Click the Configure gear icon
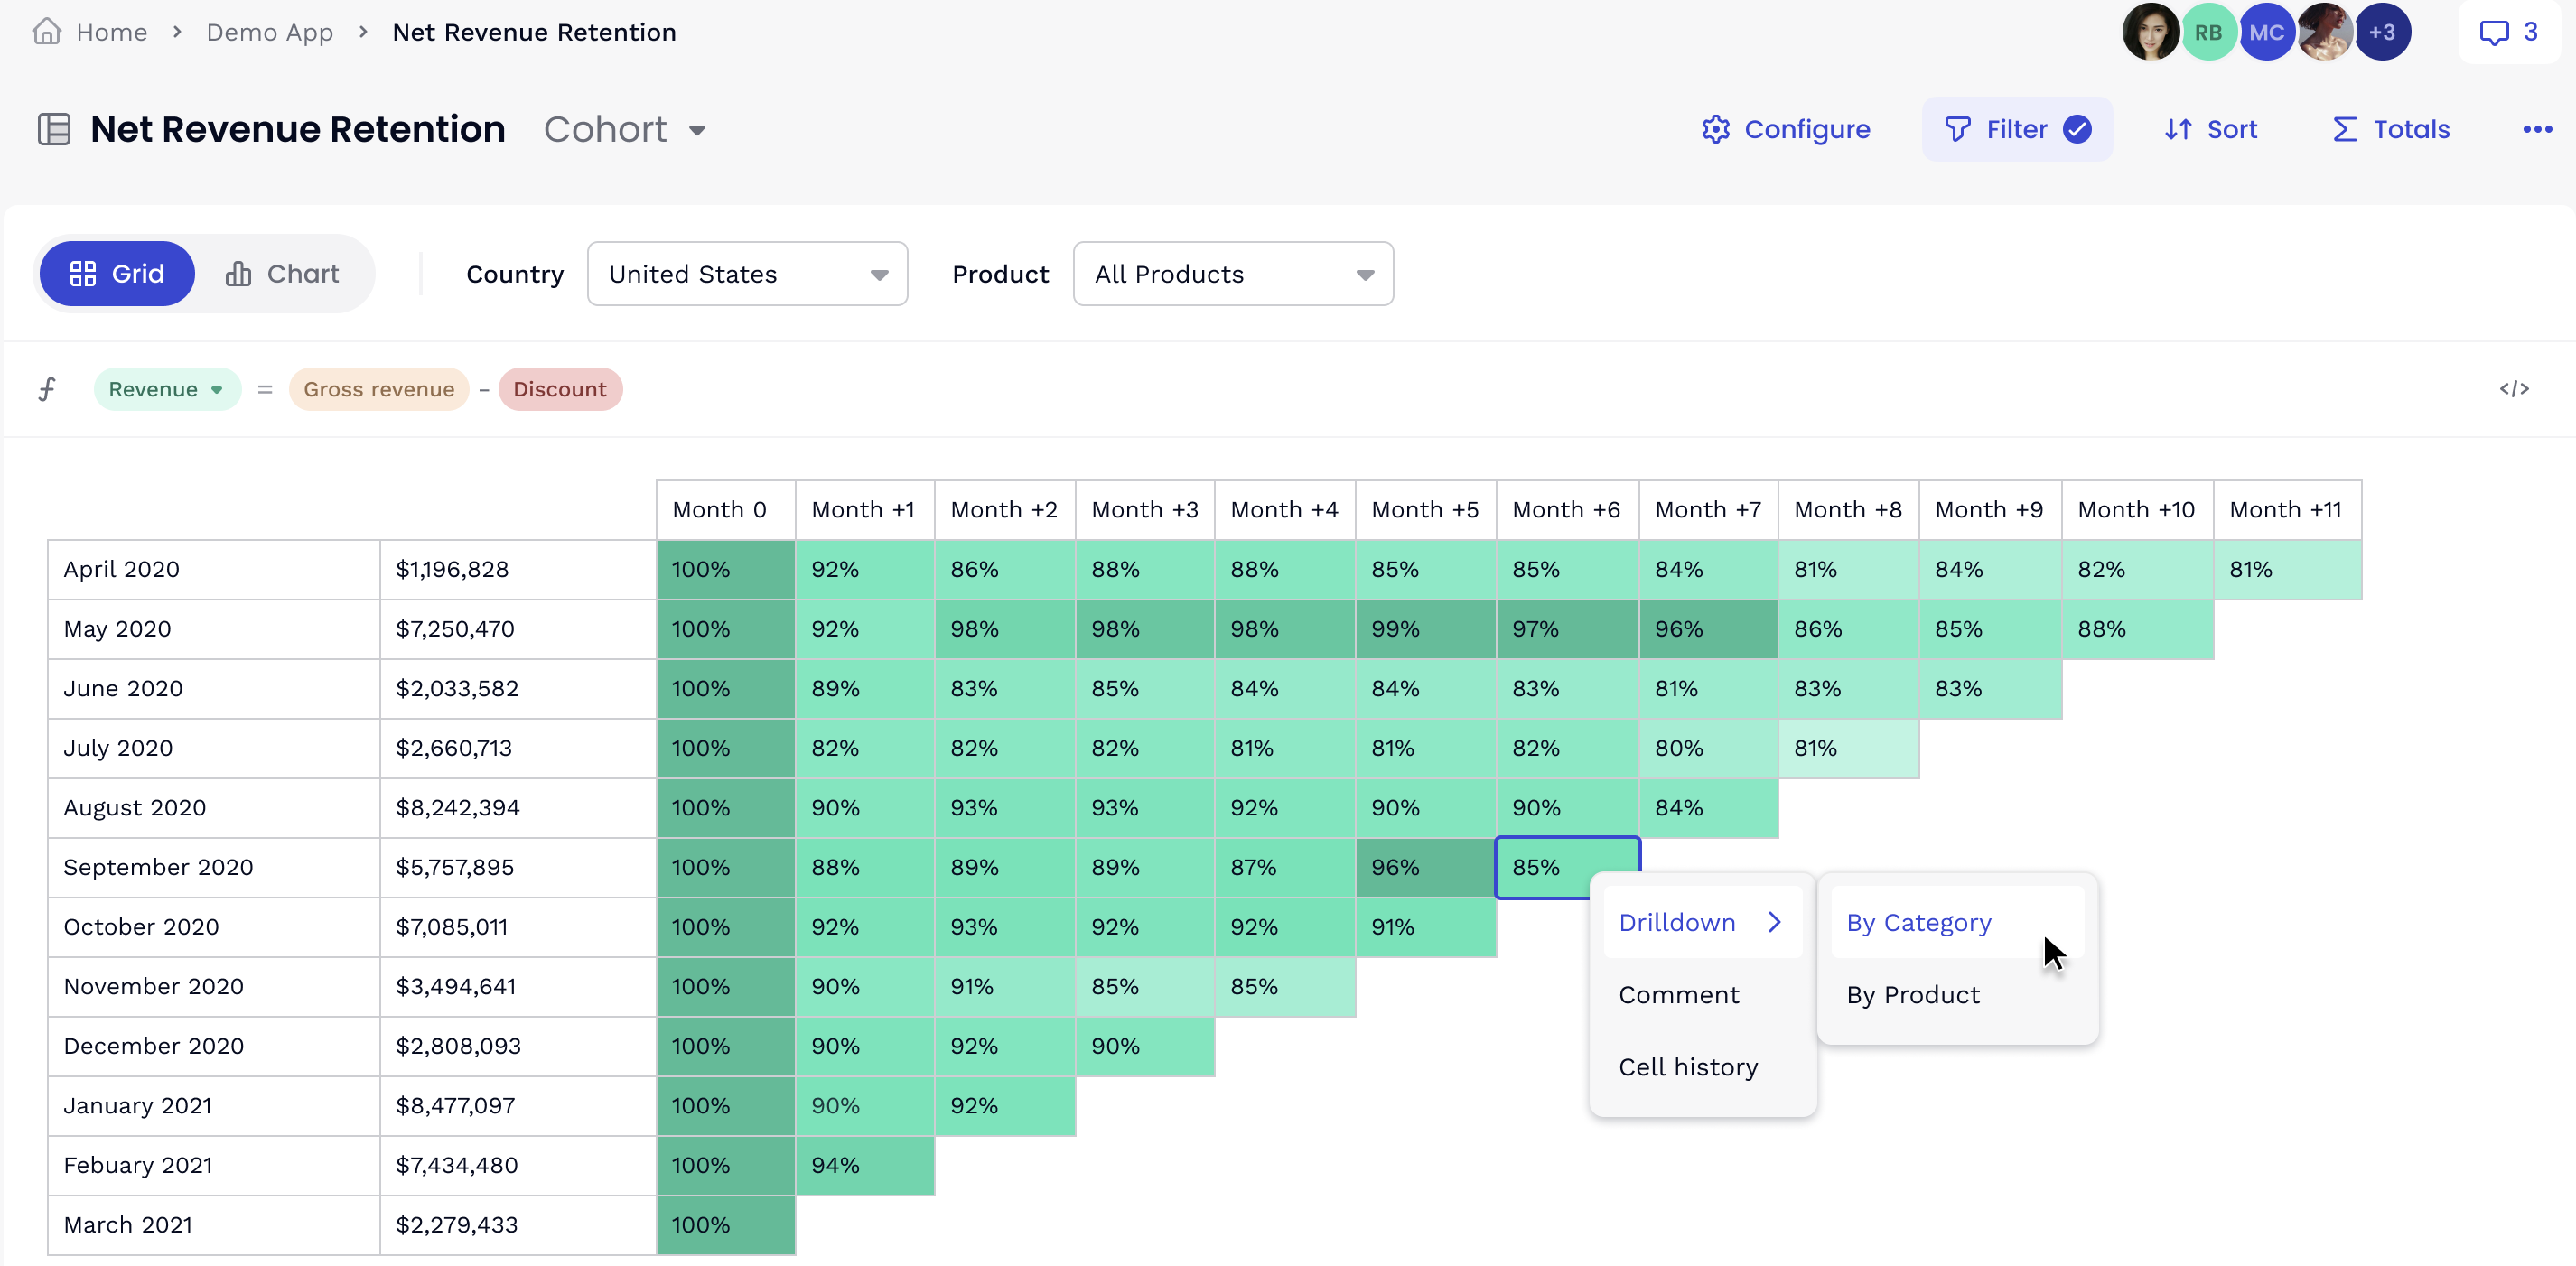 pos(1715,130)
